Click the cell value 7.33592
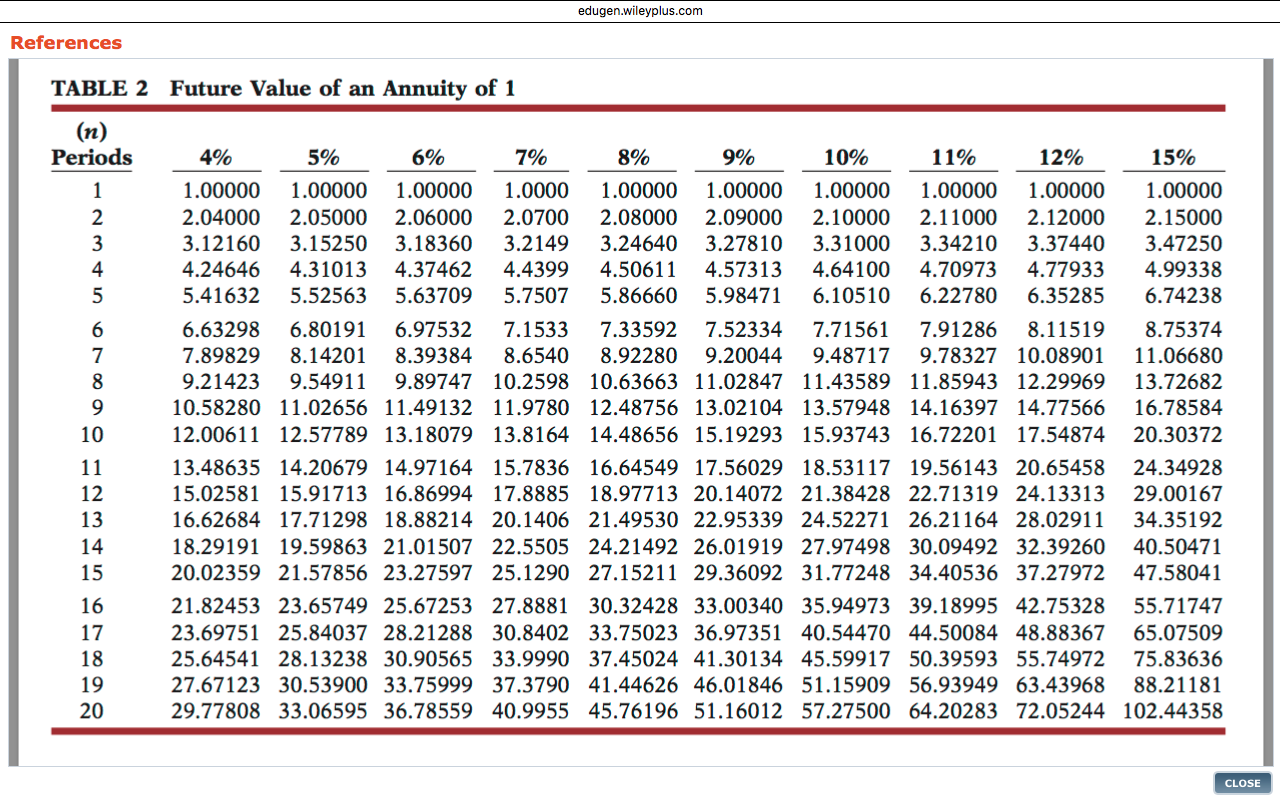This screenshot has width=1280, height=800. [638, 330]
